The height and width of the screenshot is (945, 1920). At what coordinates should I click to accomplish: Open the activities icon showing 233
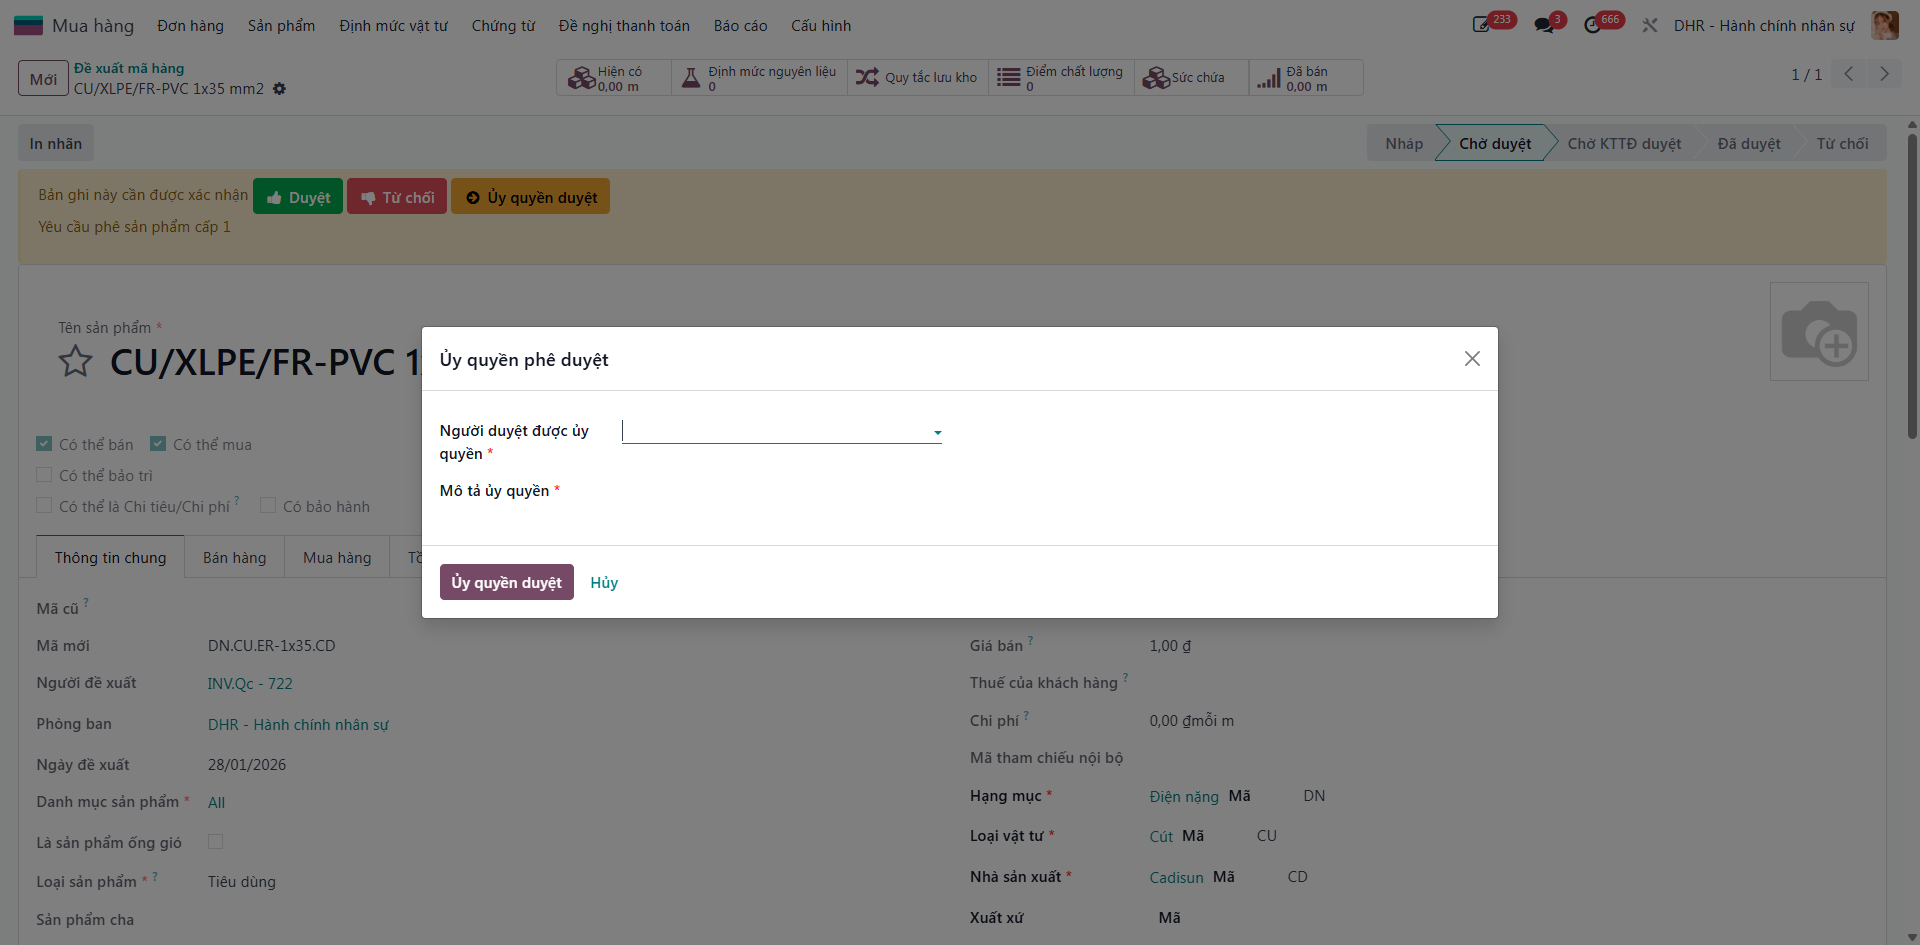pyautogui.click(x=1482, y=25)
